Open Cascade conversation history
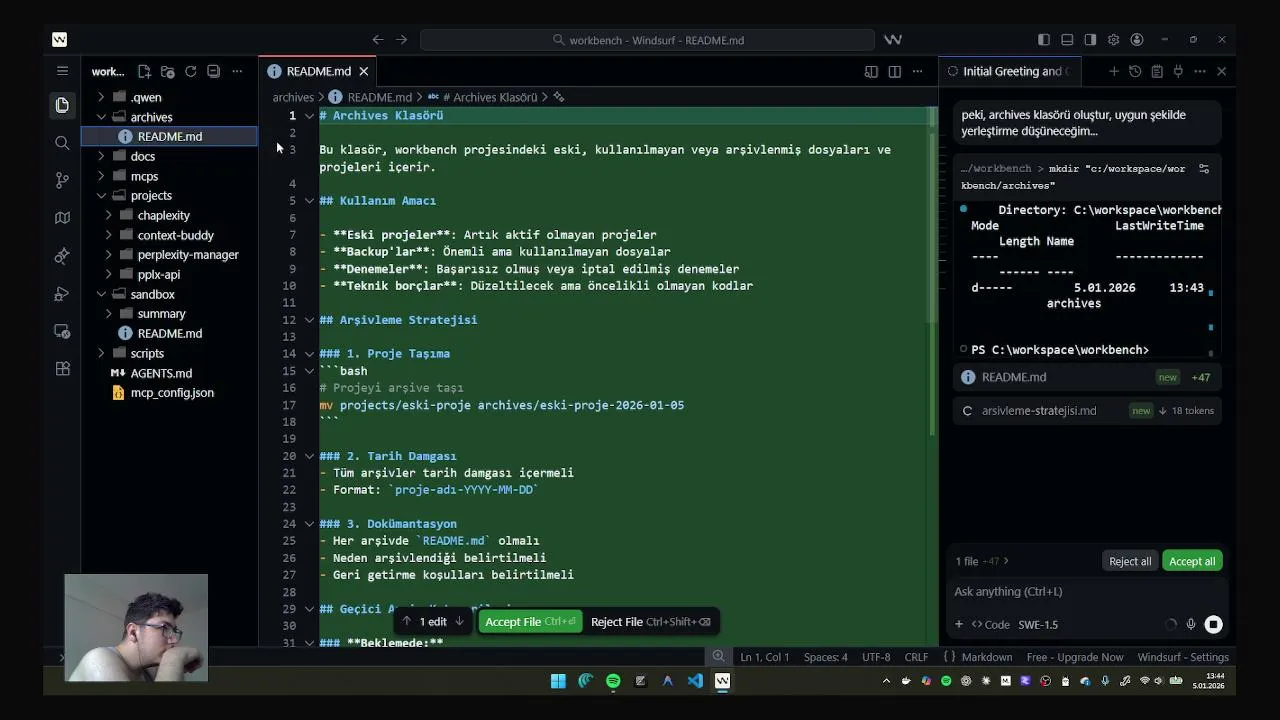The image size is (1280, 720). (1135, 71)
